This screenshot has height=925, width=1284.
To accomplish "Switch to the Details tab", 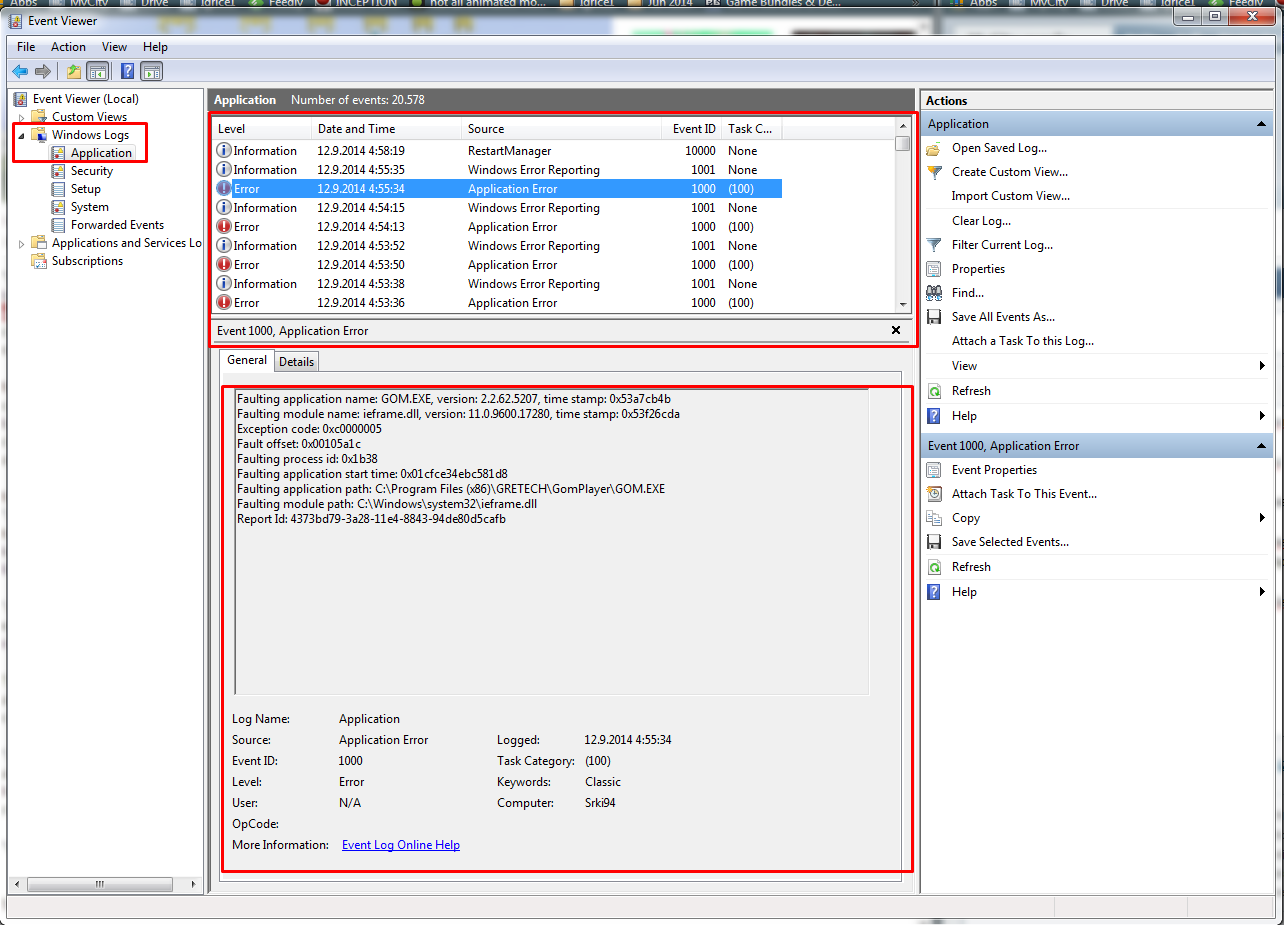I will coord(296,362).
